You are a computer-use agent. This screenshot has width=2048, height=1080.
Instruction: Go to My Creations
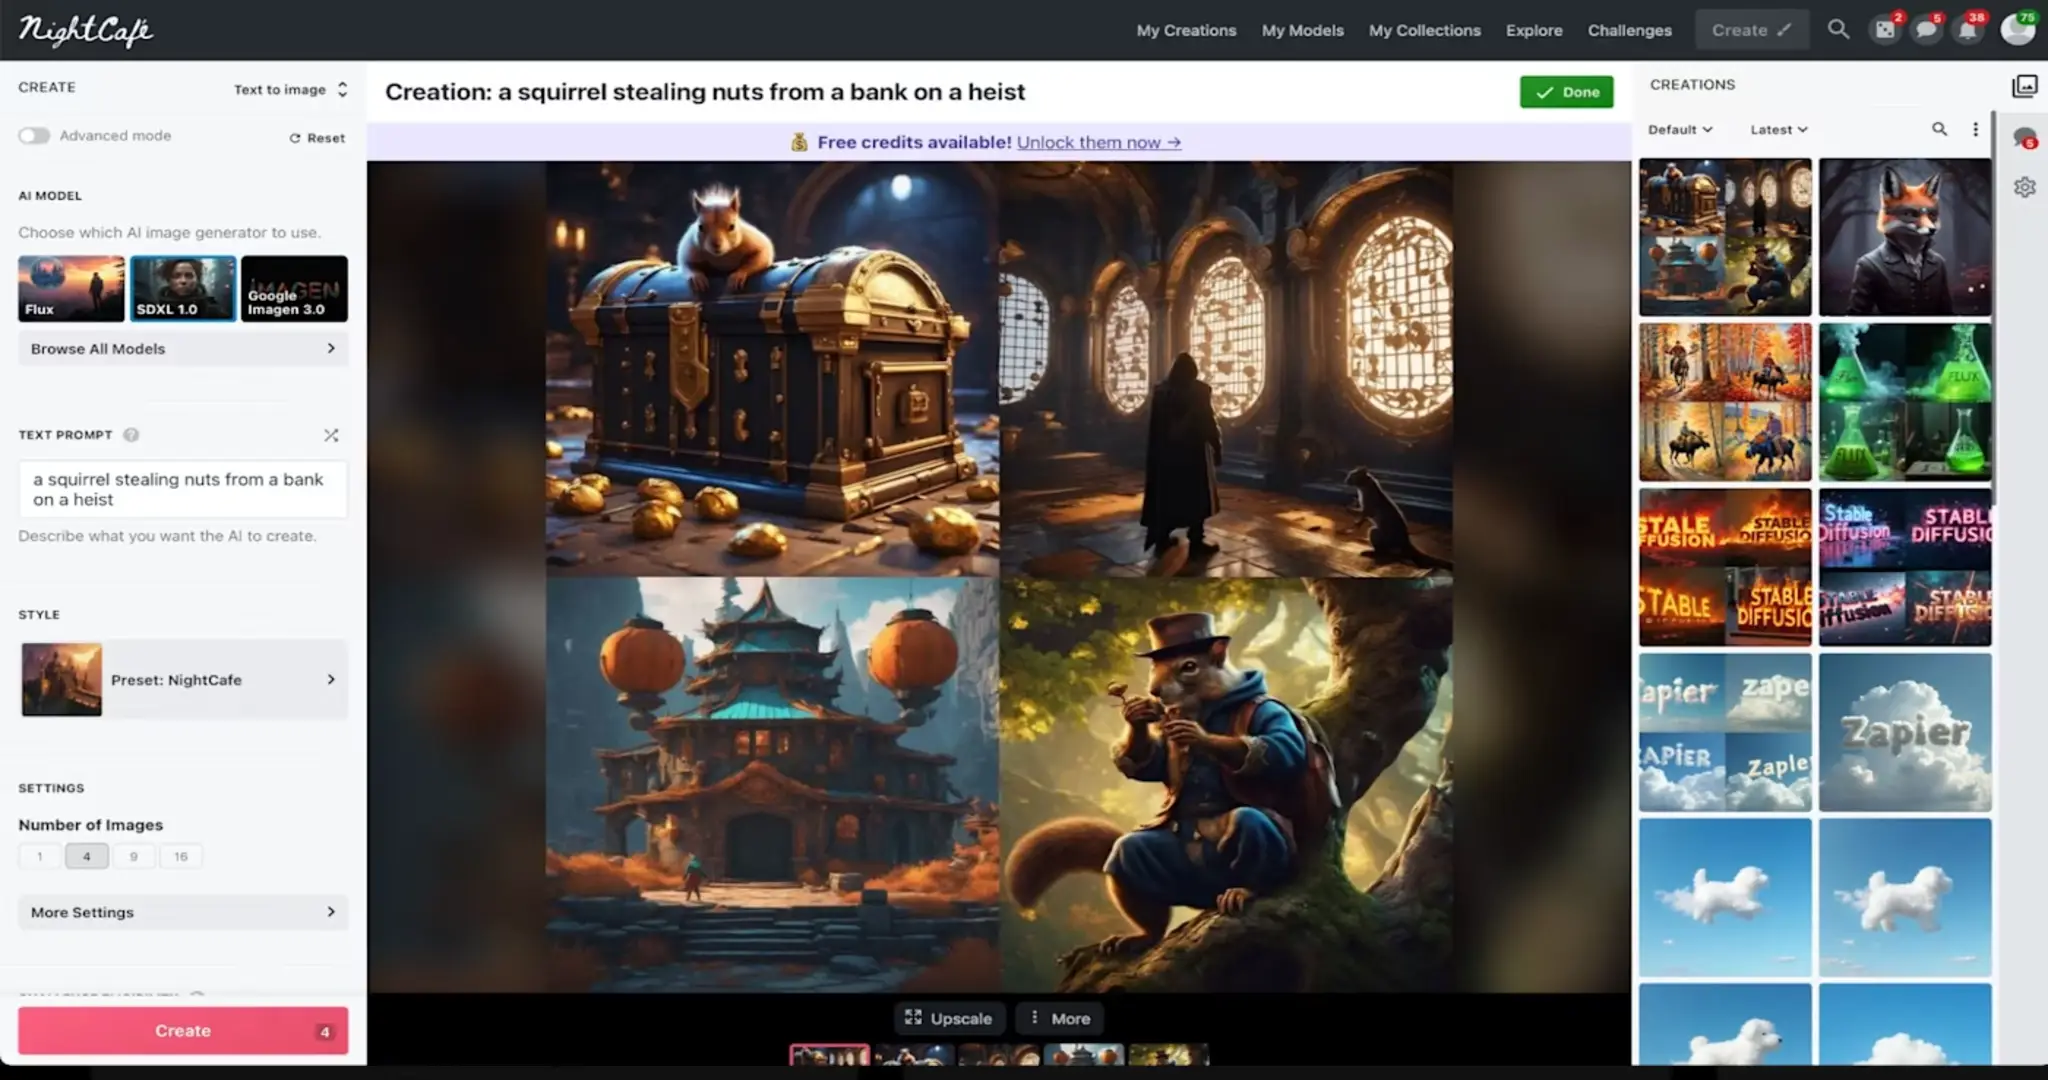1186,30
